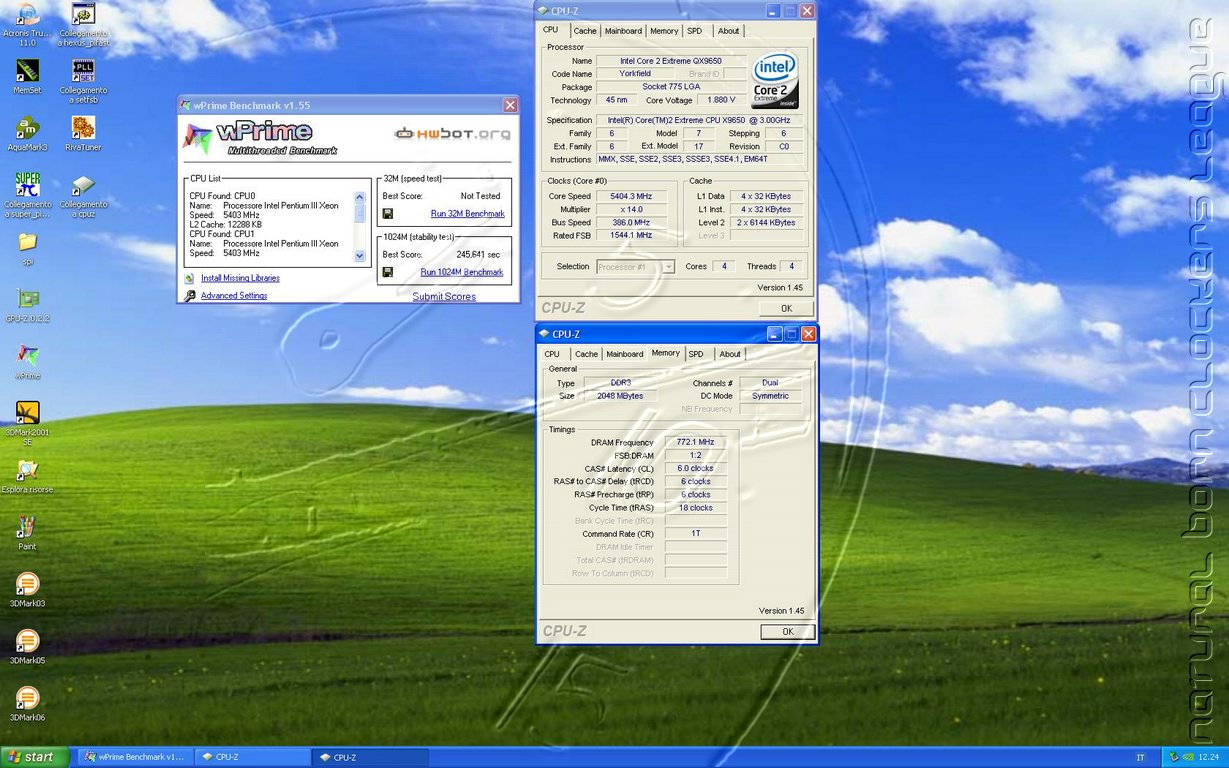The height and width of the screenshot is (768, 1229).
Task: Switch to Mainboard tab in top CPU-Z window
Action: [x=623, y=31]
